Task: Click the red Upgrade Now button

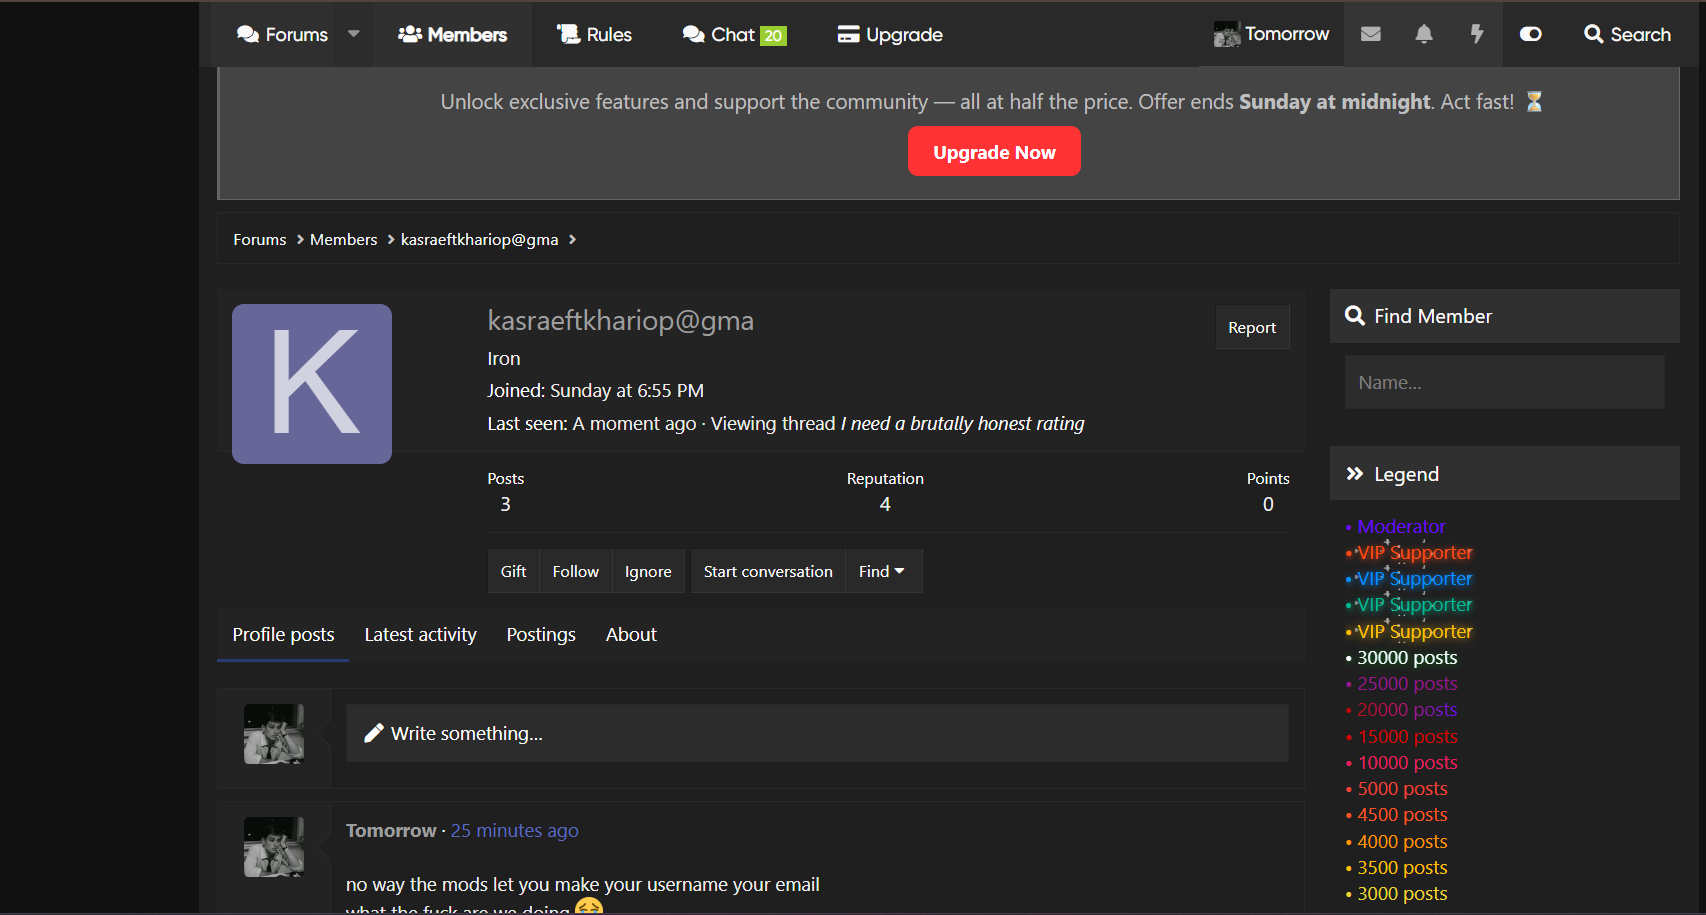Action: point(993,152)
